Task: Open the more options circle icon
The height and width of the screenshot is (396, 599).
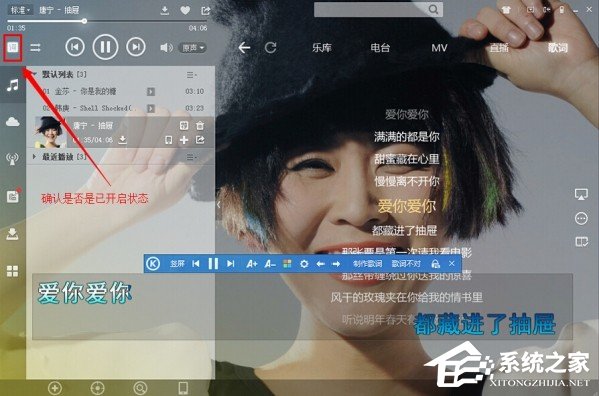Action: point(581,218)
